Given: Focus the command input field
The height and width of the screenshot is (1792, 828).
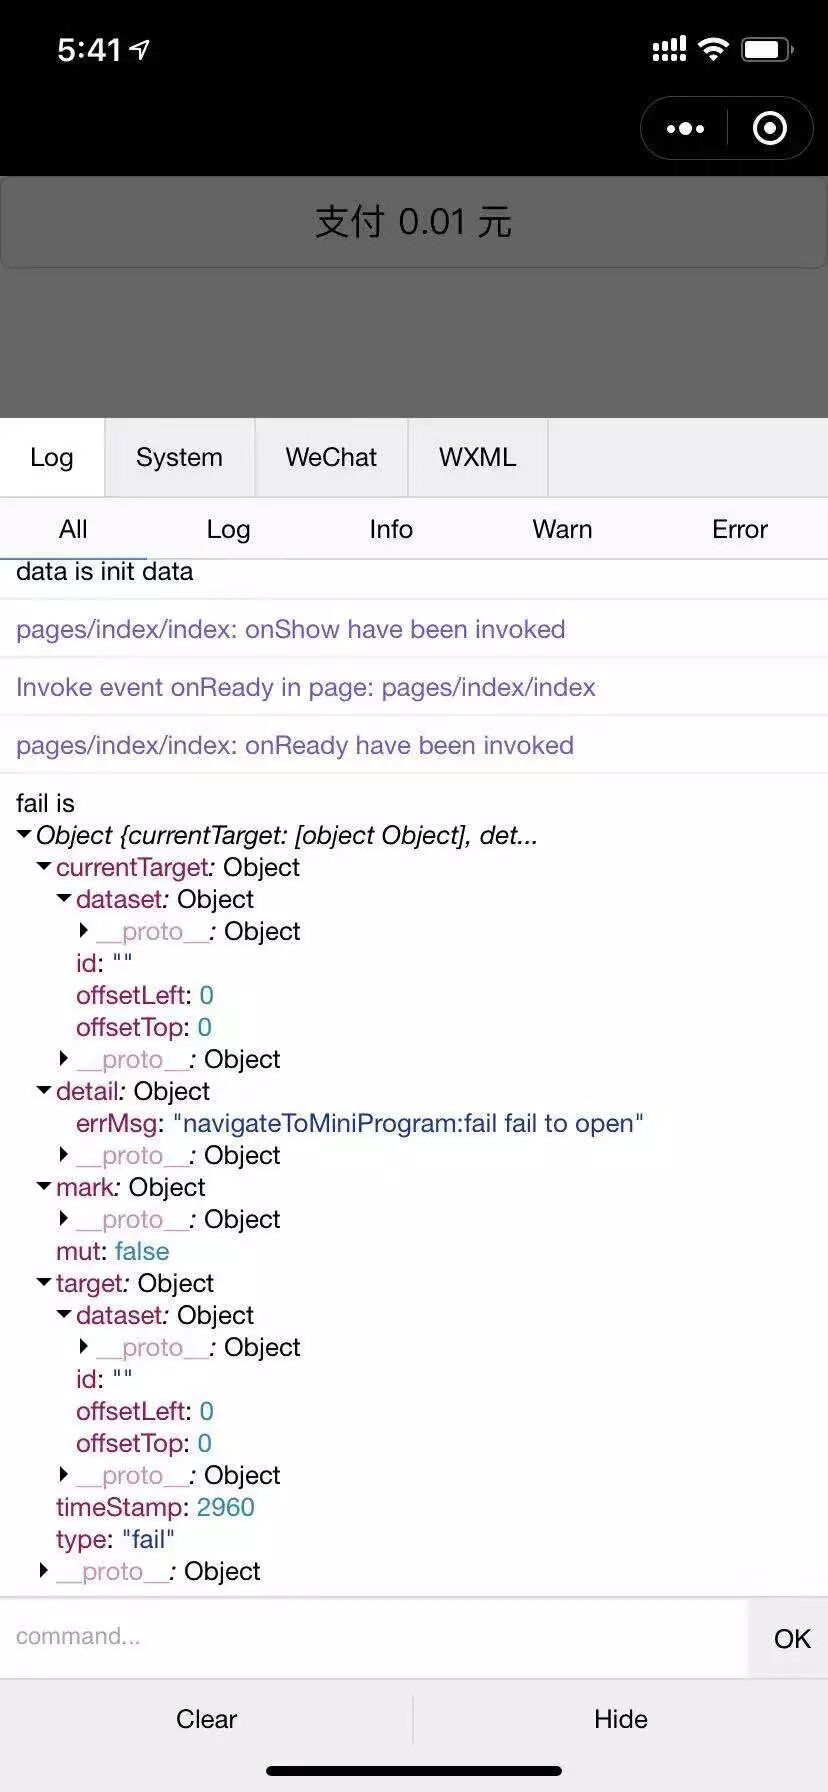Looking at the screenshot, I should click(x=372, y=1637).
